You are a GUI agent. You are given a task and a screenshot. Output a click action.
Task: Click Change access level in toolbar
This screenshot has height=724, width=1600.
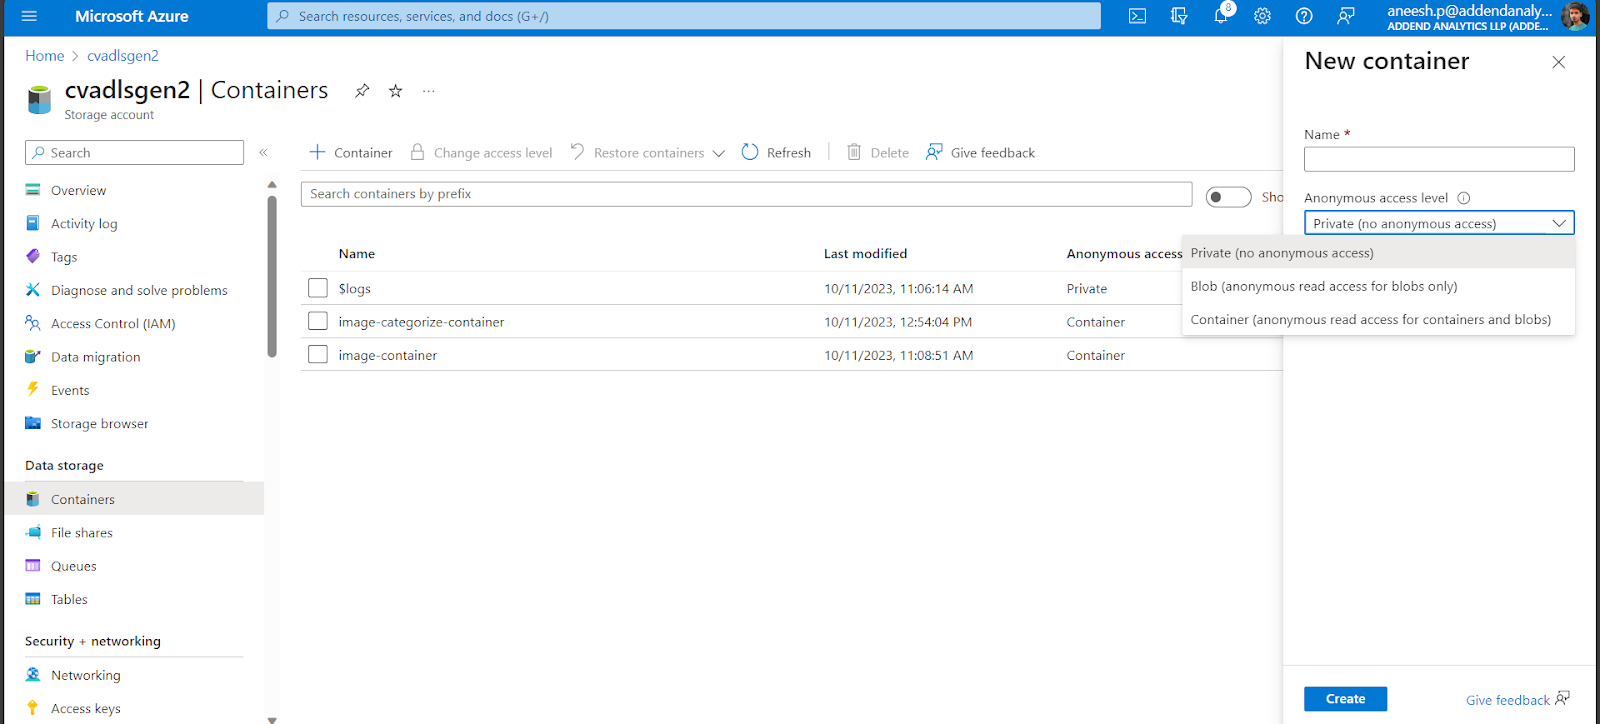click(x=481, y=153)
